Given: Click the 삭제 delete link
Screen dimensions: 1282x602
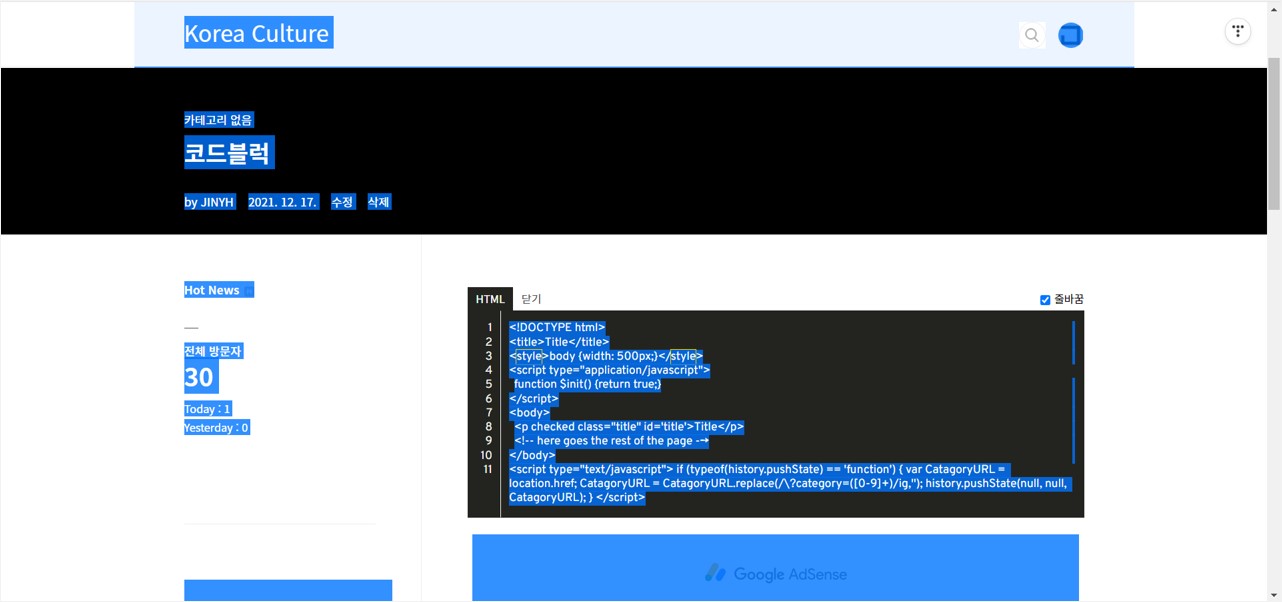Looking at the screenshot, I should [379, 202].
